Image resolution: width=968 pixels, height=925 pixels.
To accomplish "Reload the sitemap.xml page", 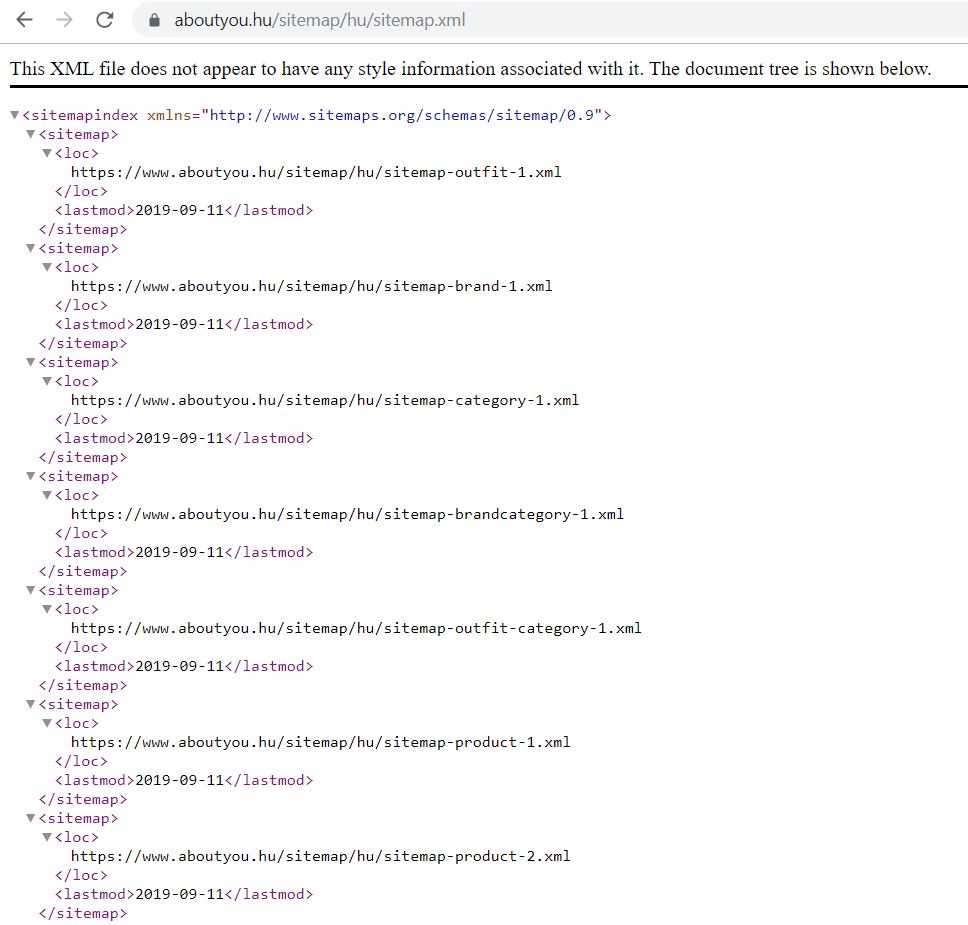I will (104, 20).
